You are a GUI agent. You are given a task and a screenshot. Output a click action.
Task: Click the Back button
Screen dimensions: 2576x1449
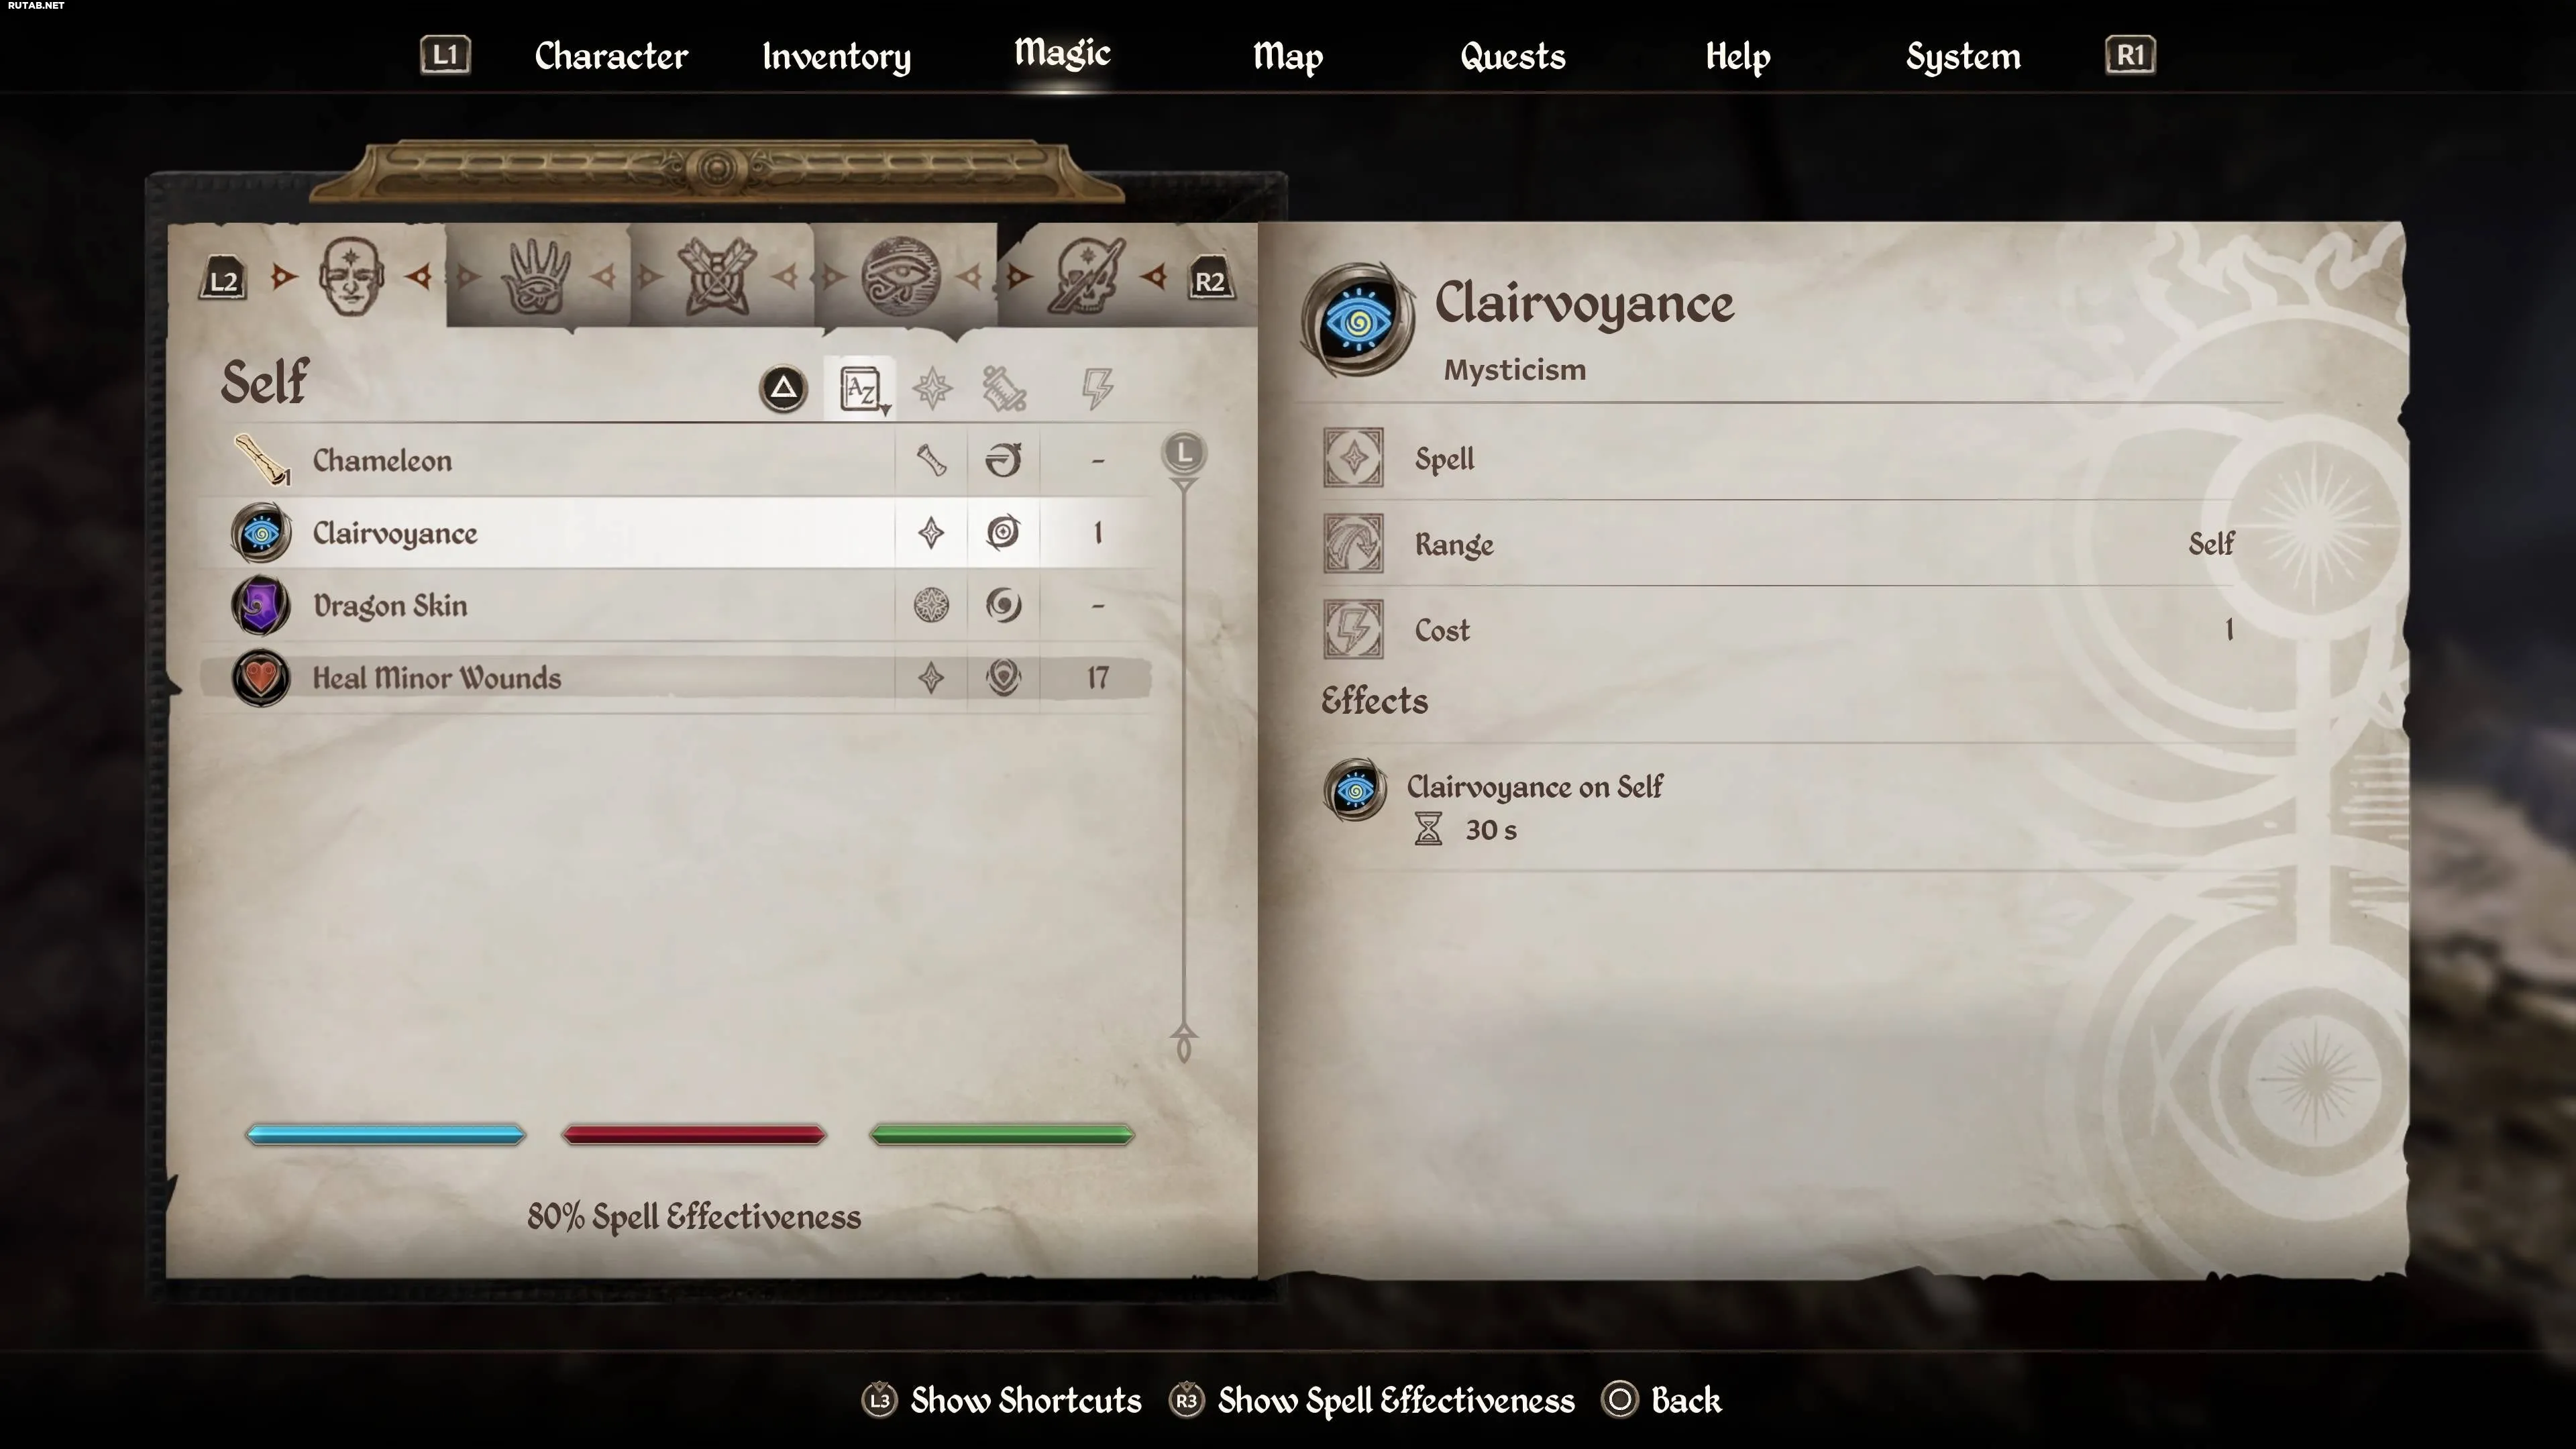coord(1662,1400)
